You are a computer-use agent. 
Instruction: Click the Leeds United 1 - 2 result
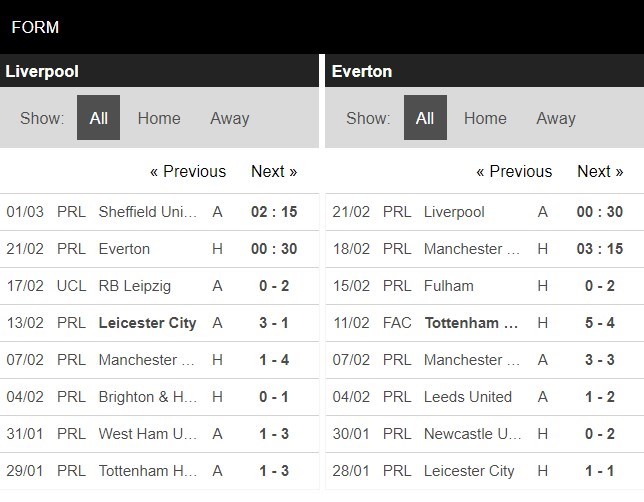600,397
